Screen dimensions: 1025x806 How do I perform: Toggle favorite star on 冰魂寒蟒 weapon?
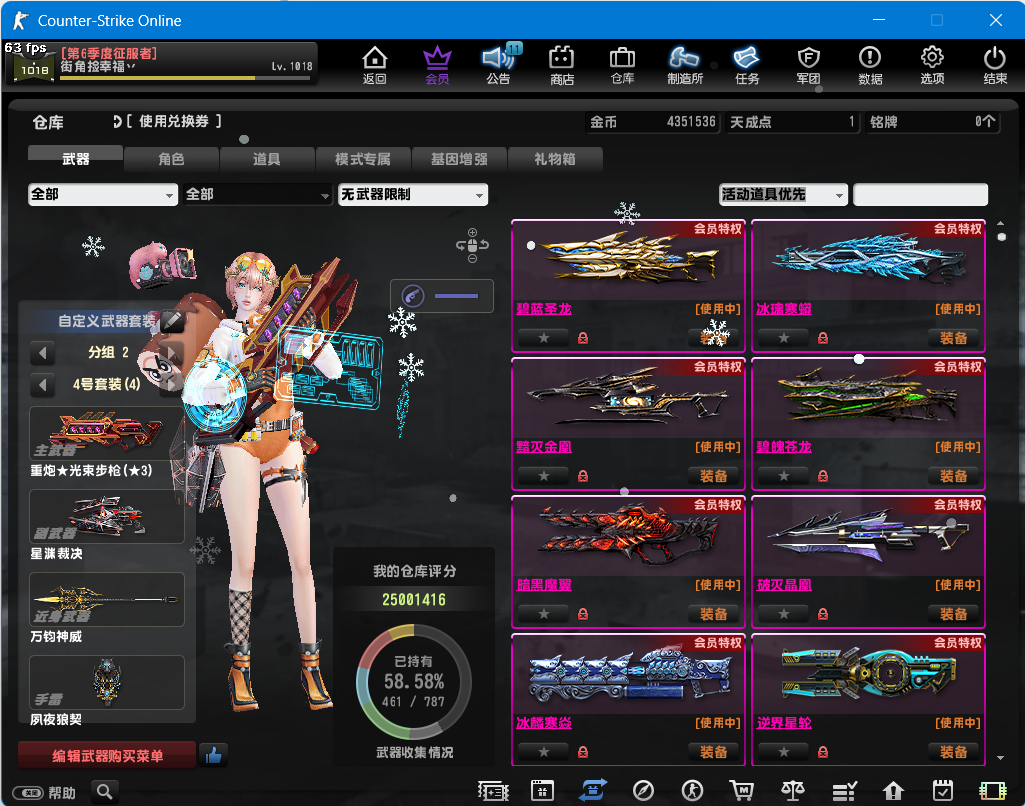pos(784,338)
